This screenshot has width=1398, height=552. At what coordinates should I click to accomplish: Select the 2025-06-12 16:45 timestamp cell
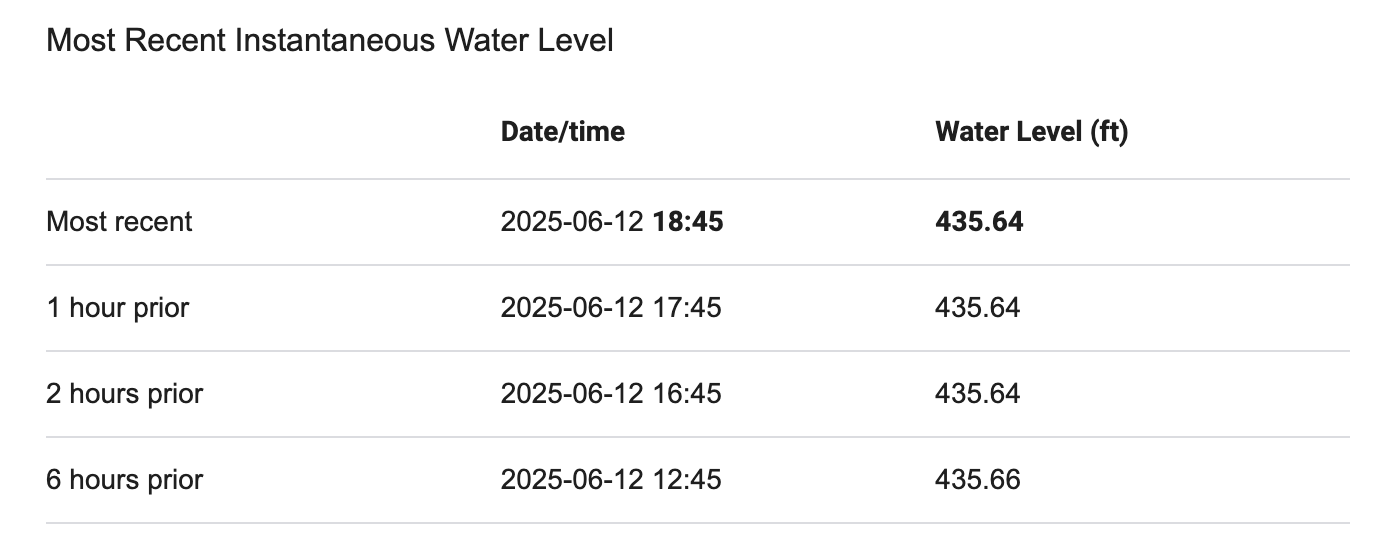[610, 393]
